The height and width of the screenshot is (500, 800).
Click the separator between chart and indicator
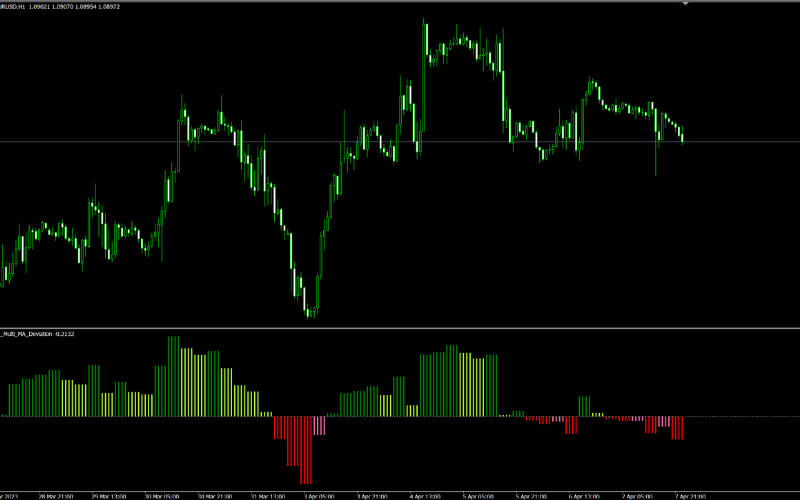400,328
